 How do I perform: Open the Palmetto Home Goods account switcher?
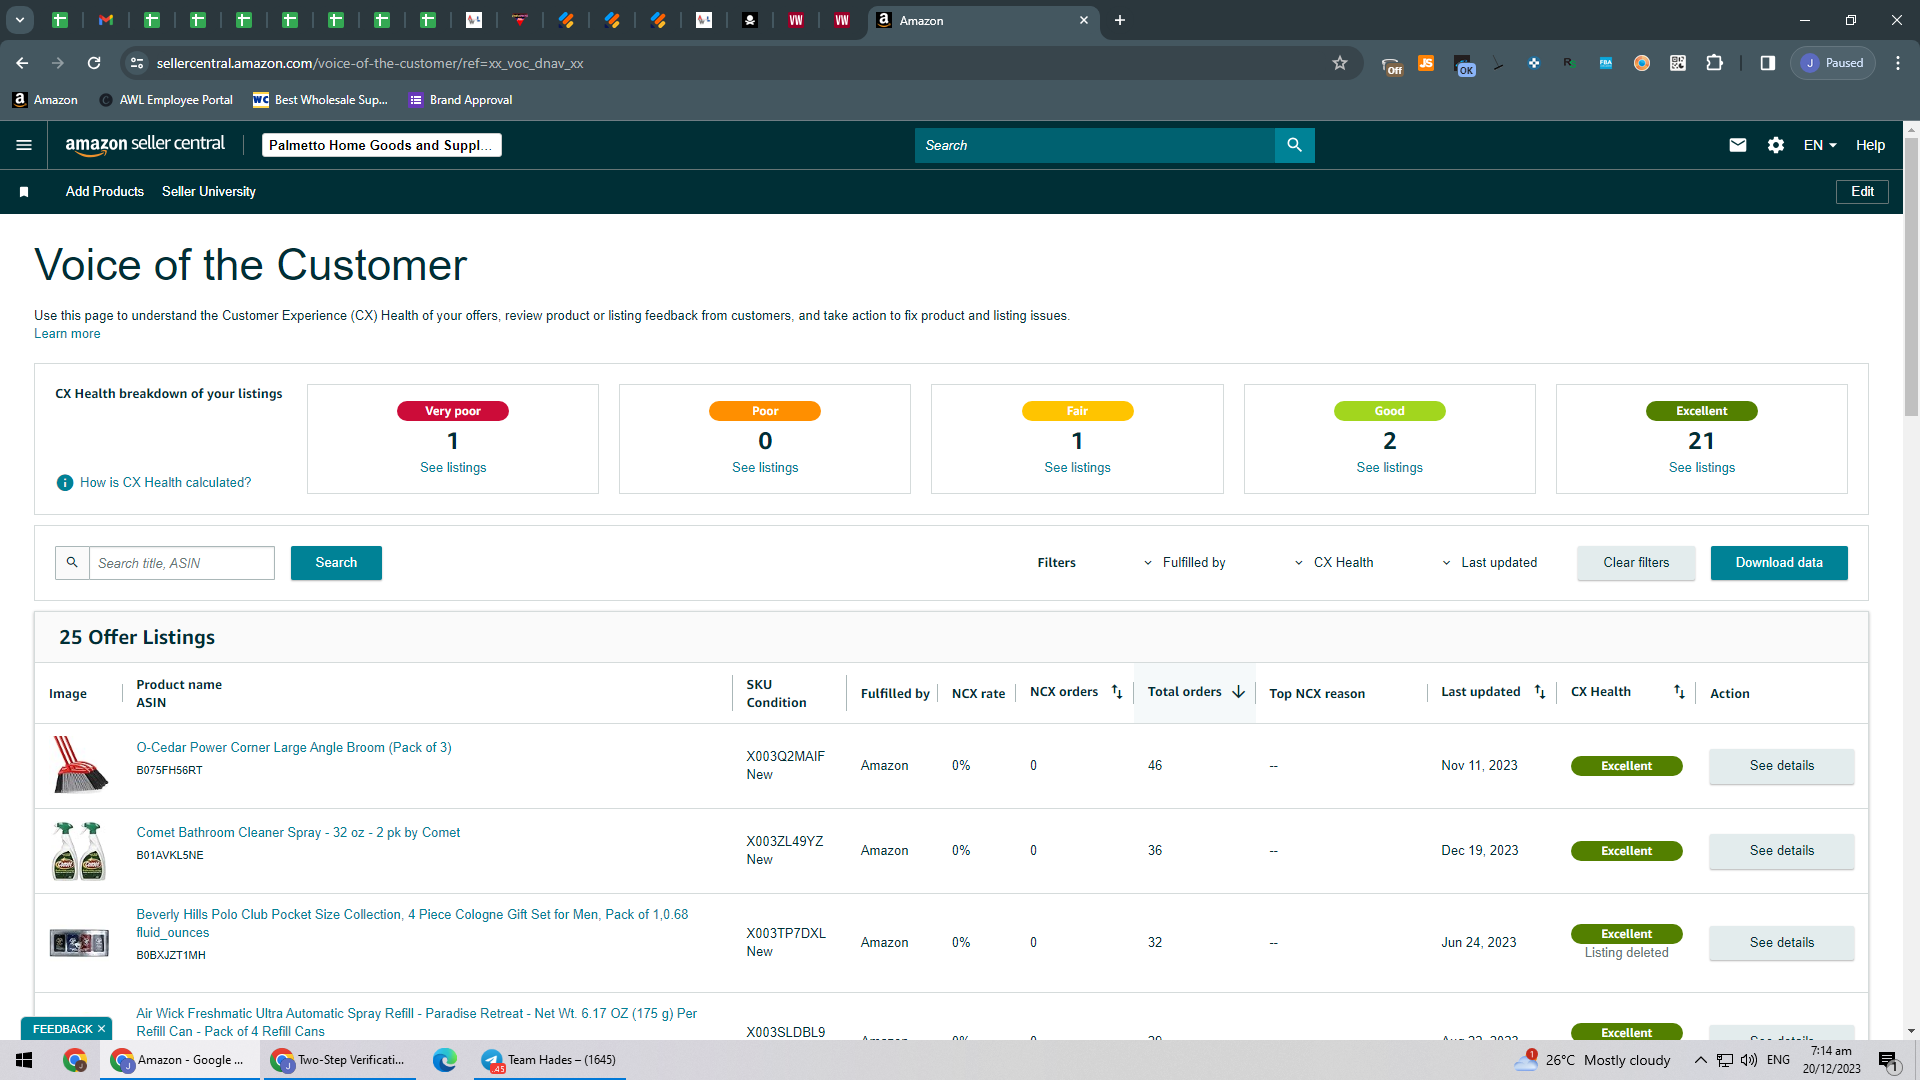(382, 145)
